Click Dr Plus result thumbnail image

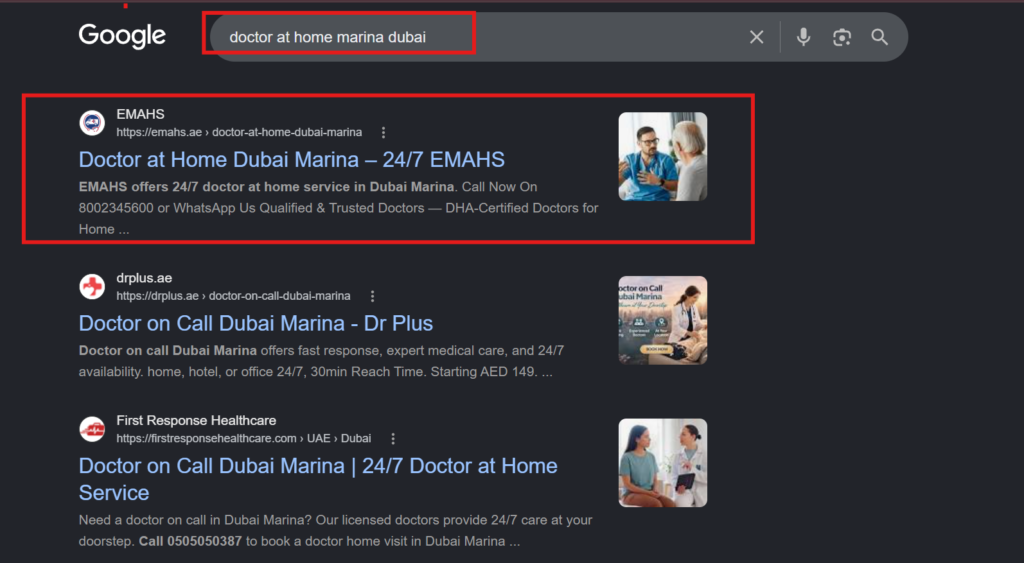coord(663,321)
